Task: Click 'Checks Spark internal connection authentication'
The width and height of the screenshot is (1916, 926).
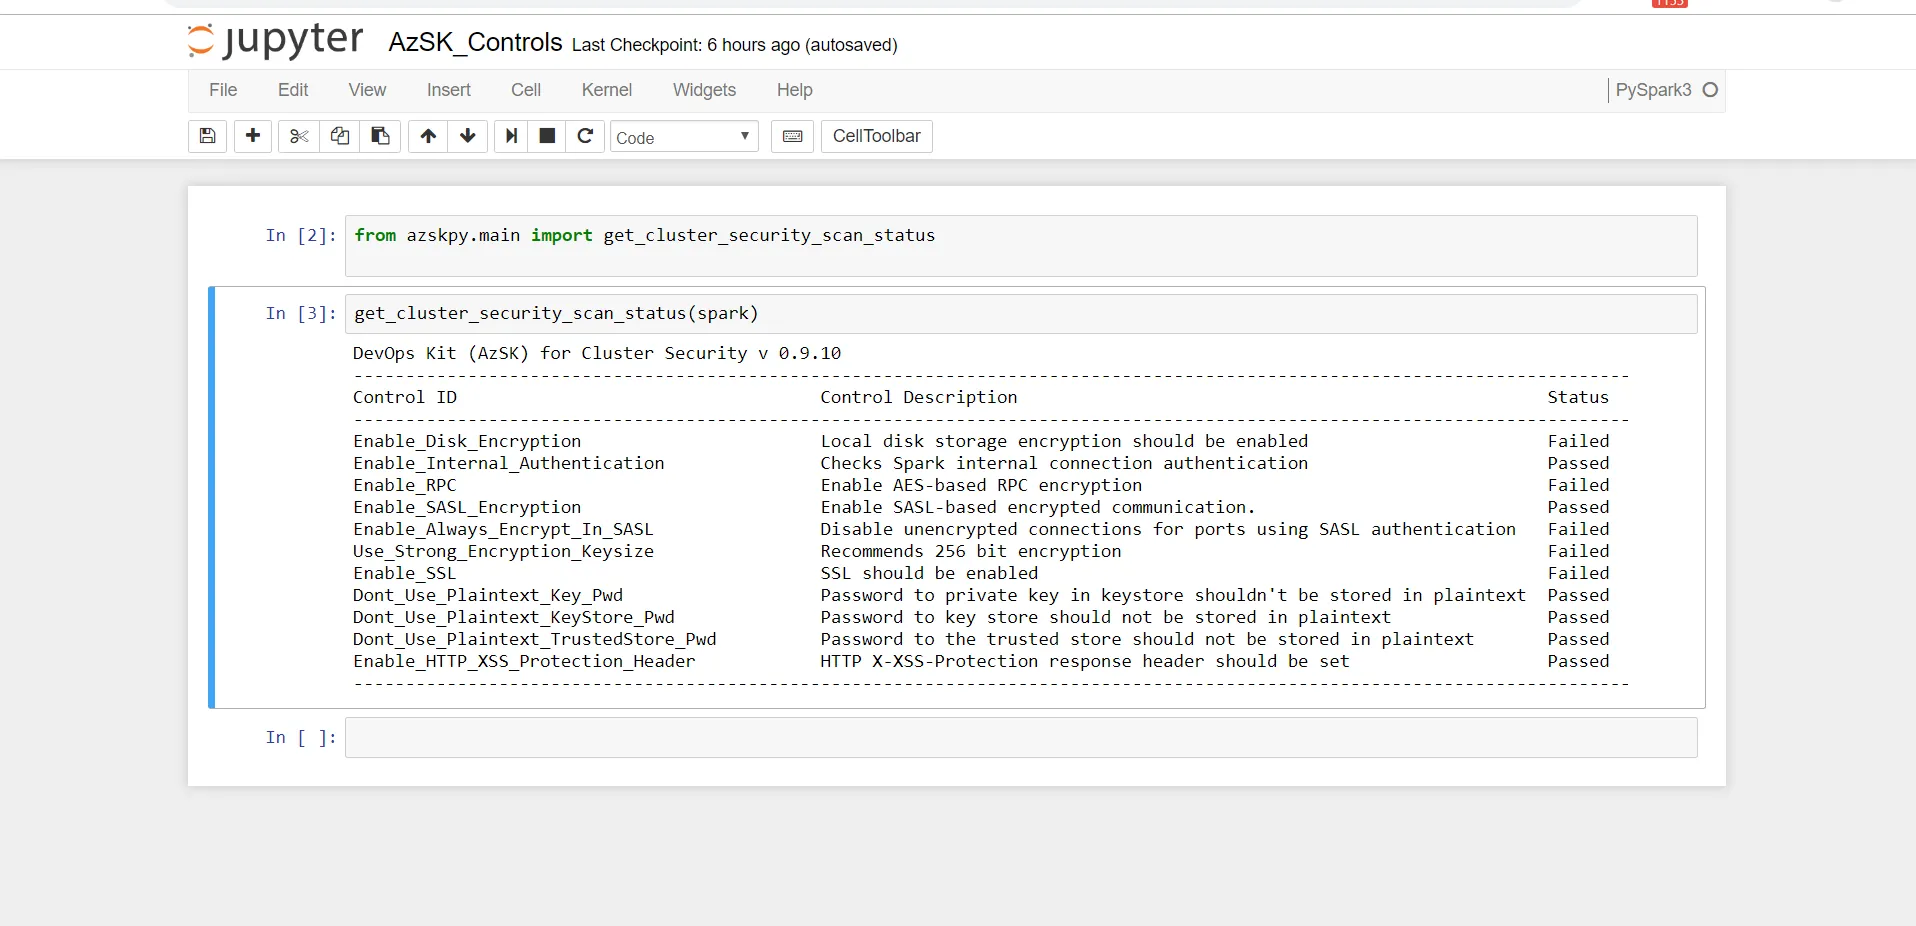Action: 1064,463
